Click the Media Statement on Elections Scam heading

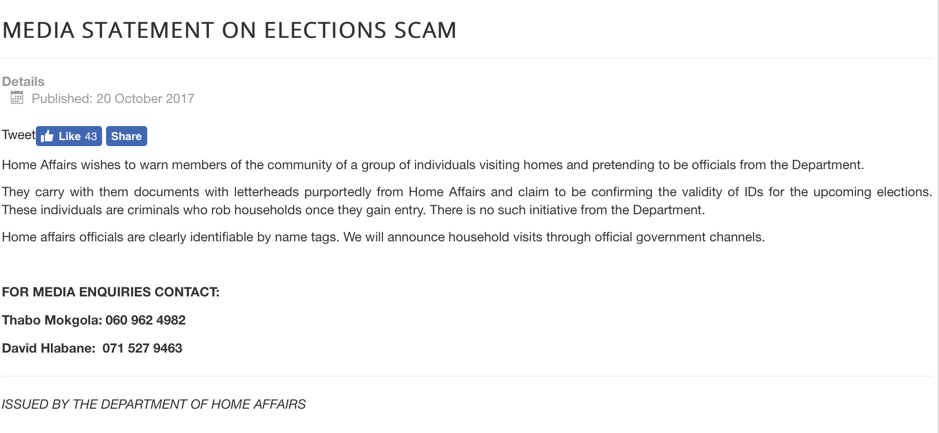(229, 30)
